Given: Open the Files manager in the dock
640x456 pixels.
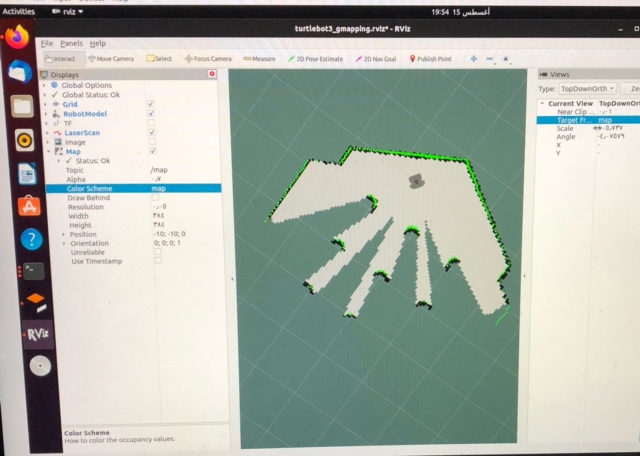Looking at the screenshot, I should pyautogui.click(x=22, y=107).
